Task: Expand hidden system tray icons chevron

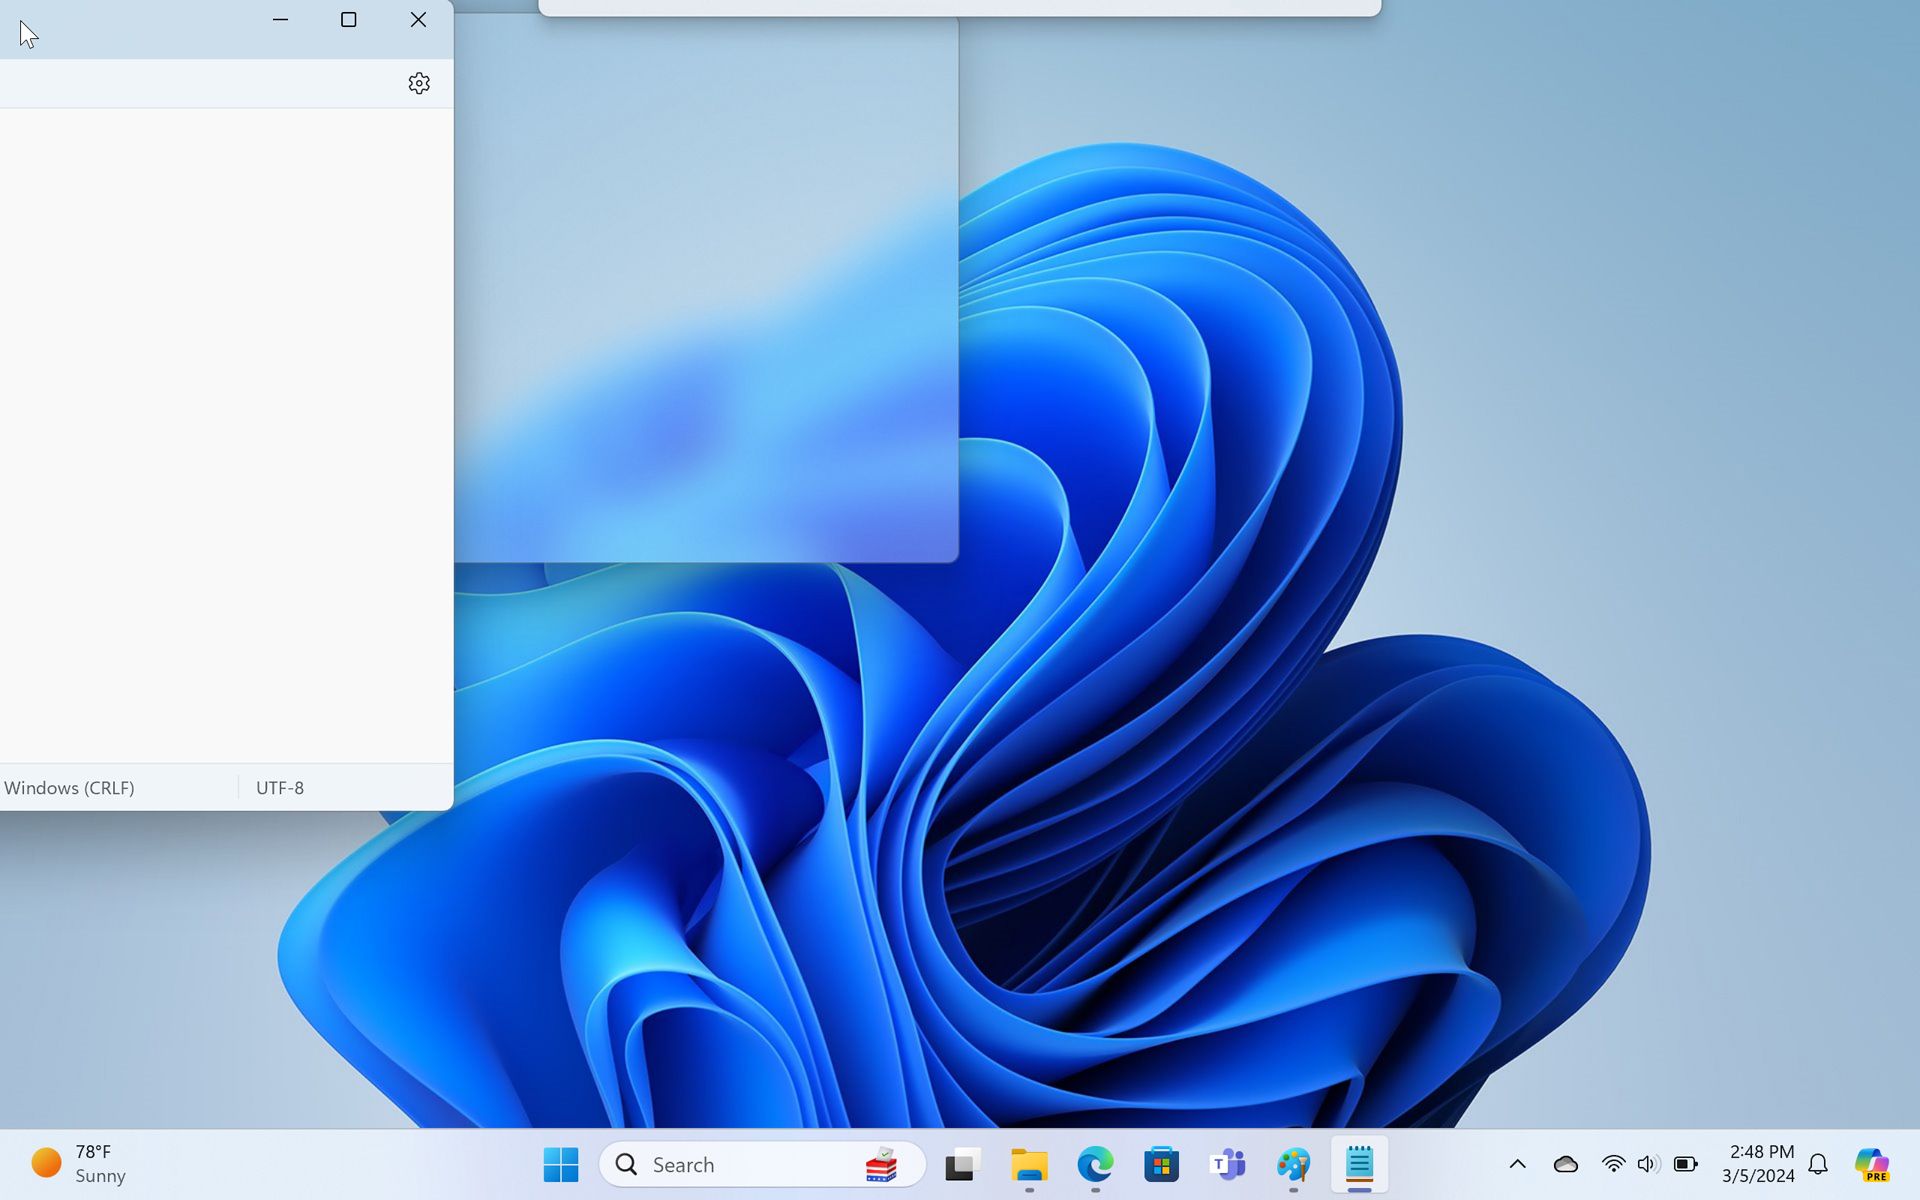Action: tap(1517, 1164)
